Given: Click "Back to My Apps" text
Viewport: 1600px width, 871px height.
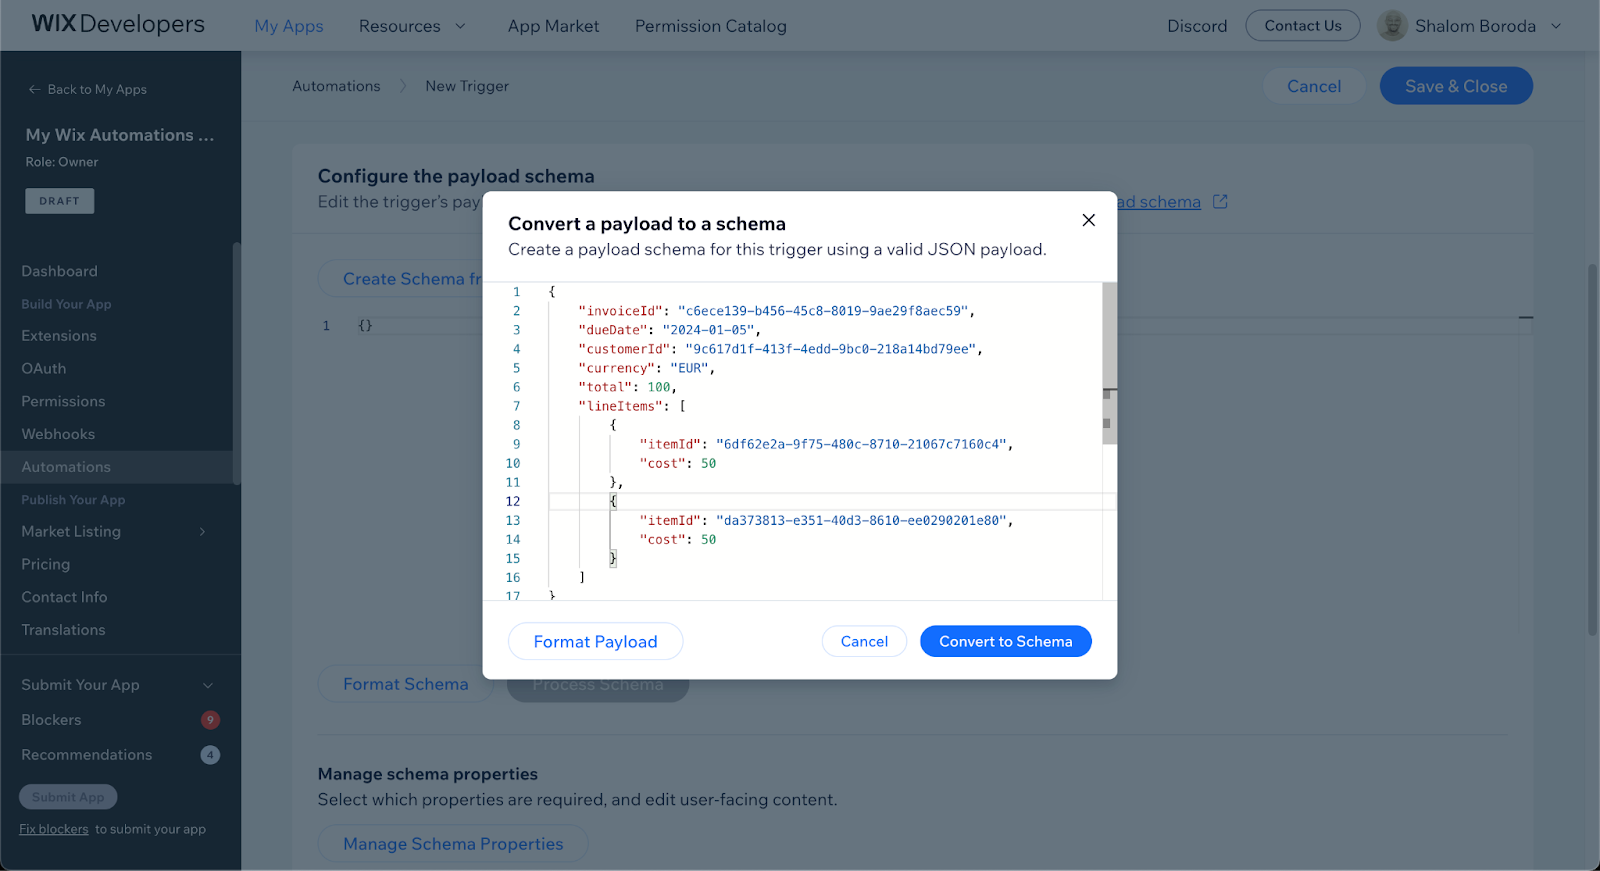Looking at the screenshot, I should pyautogui.click(x=97, y=89).
